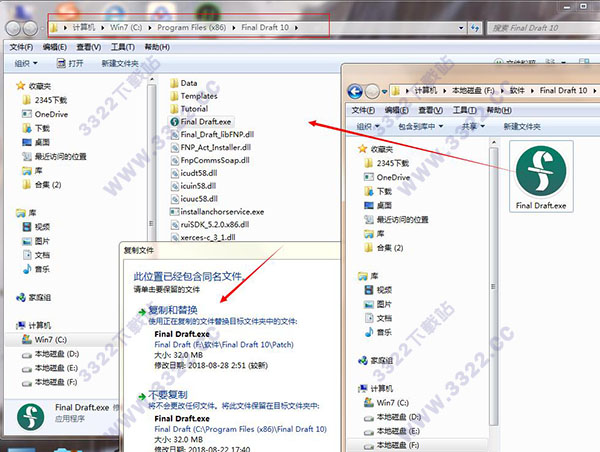Expand Share with dropdown in right window
Image resolution: width=600 pixels, height=452 pixels.
(473, 126)
